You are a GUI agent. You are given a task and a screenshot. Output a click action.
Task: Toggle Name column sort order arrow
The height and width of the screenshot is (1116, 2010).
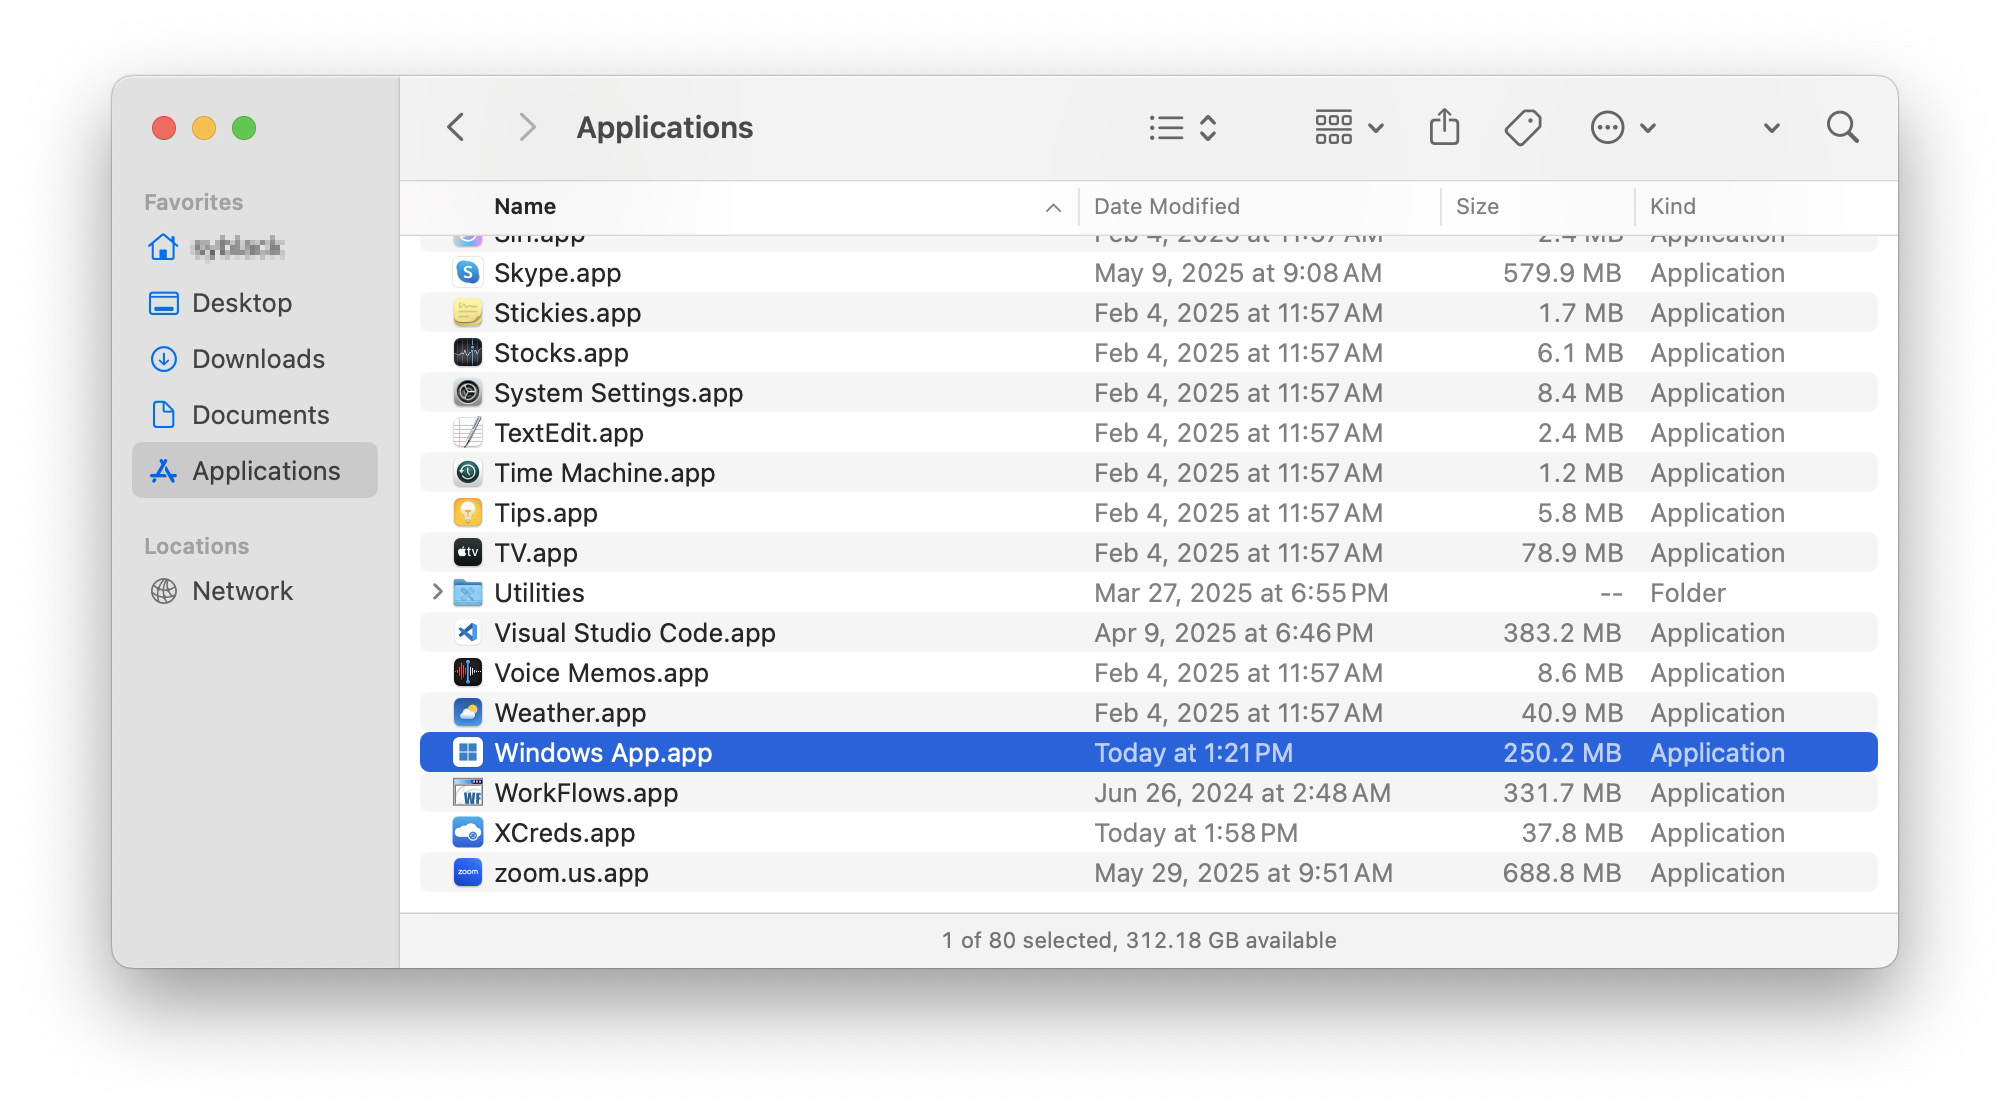pyautogui.click(x=1052, y=207)
